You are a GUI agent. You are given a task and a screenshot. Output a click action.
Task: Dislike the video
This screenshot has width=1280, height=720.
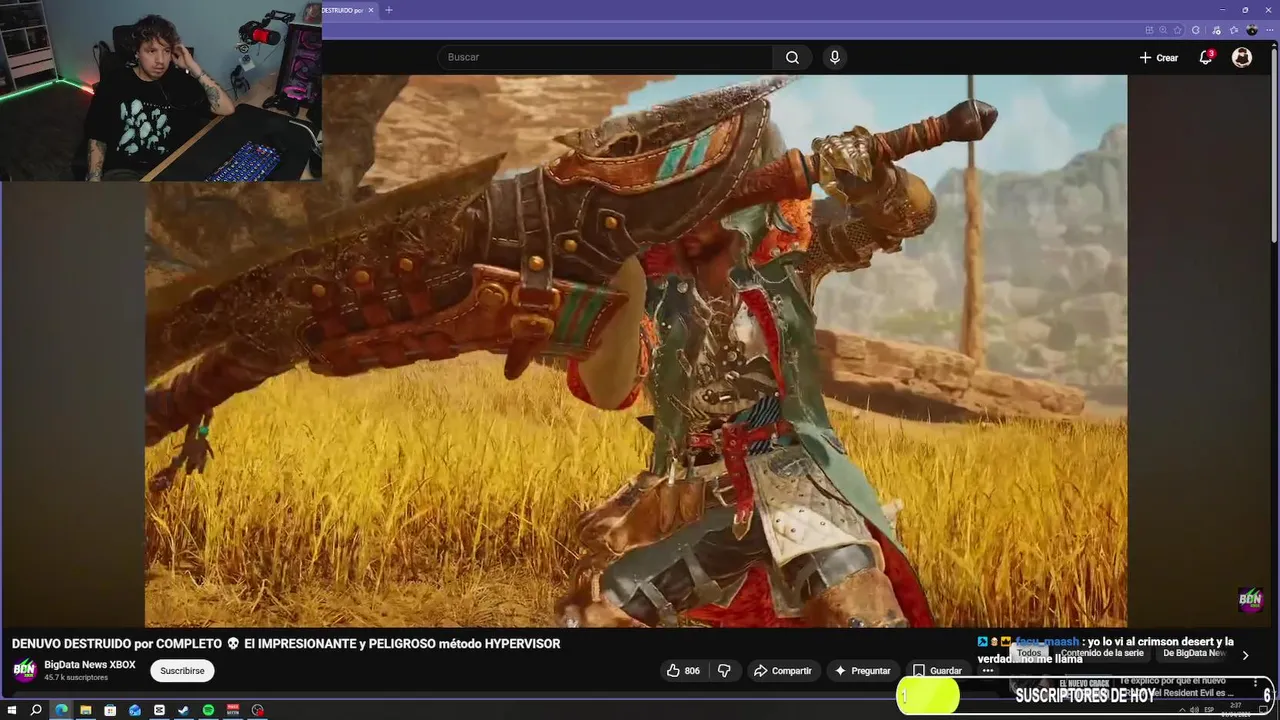point(725,671)
